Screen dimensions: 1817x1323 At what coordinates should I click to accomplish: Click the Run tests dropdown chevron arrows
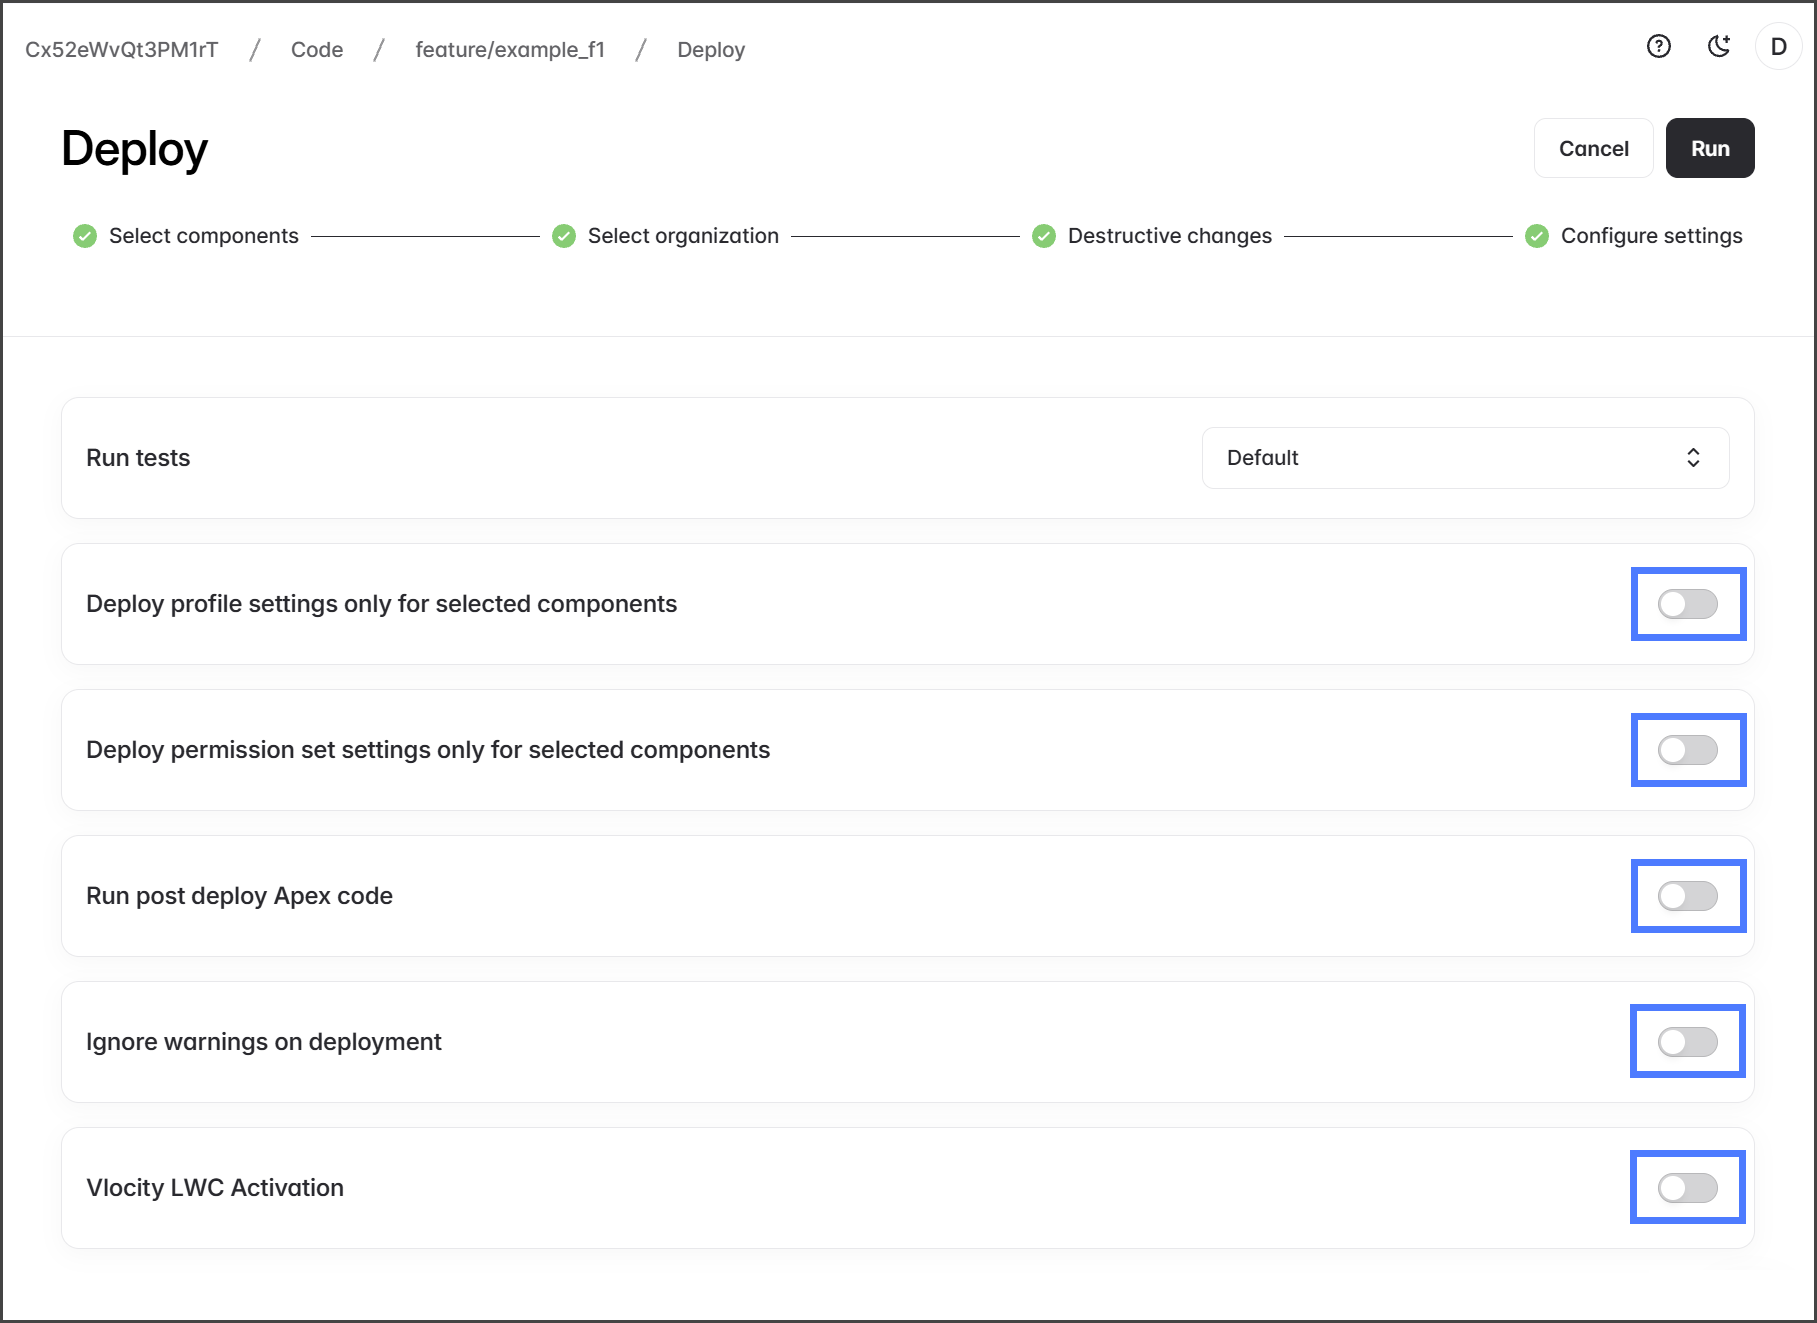point(1693,458)
